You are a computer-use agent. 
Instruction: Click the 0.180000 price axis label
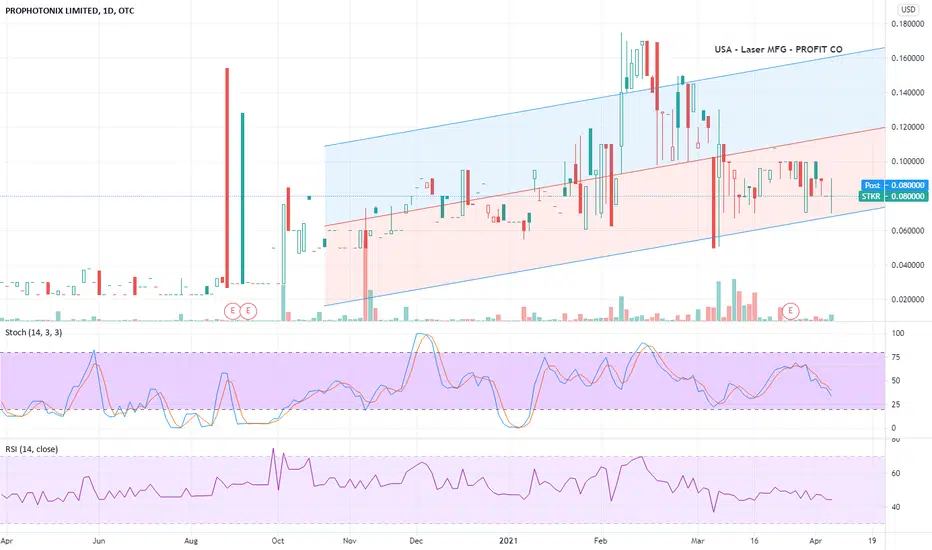tap(908, 24)
